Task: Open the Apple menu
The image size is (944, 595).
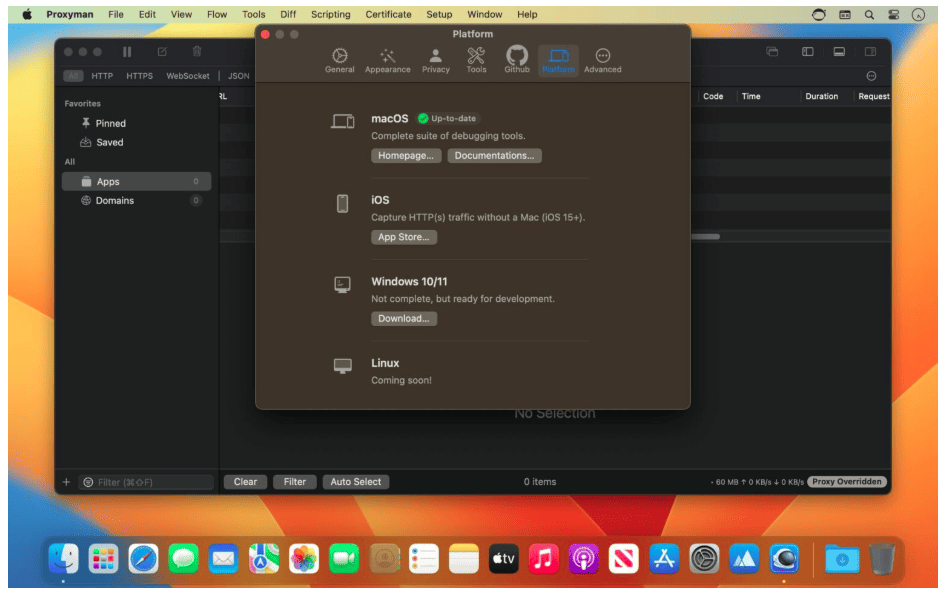Action: coord(27,14)
